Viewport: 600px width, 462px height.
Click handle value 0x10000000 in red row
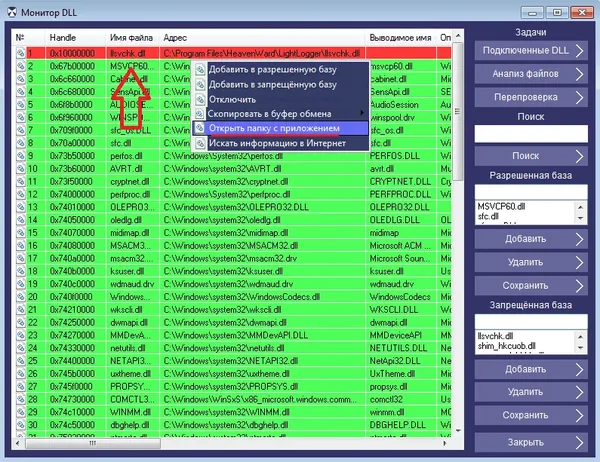click(x=72, y=54)
